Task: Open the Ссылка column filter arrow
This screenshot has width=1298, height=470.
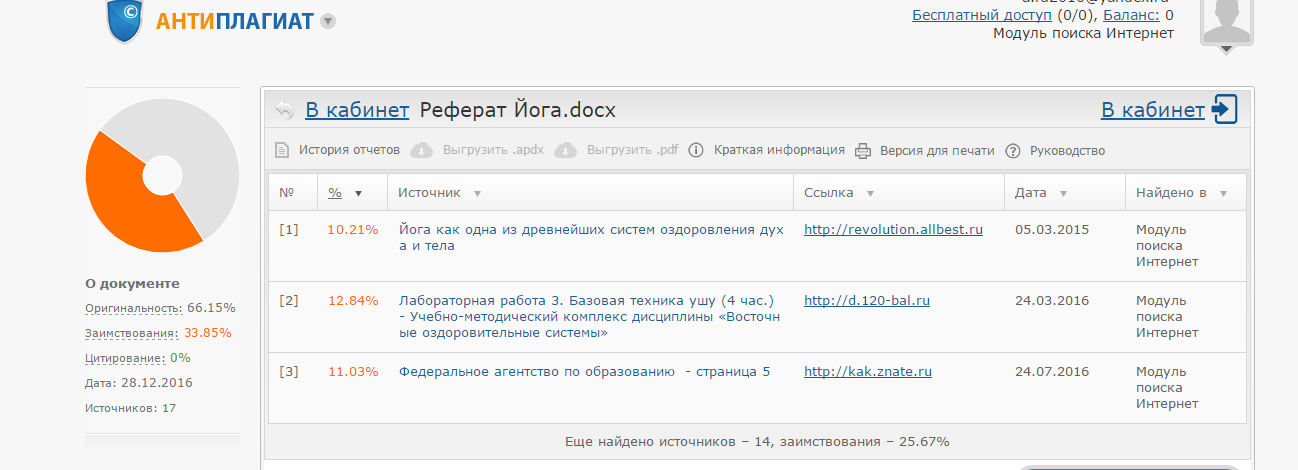Action: tap(871, 194)
